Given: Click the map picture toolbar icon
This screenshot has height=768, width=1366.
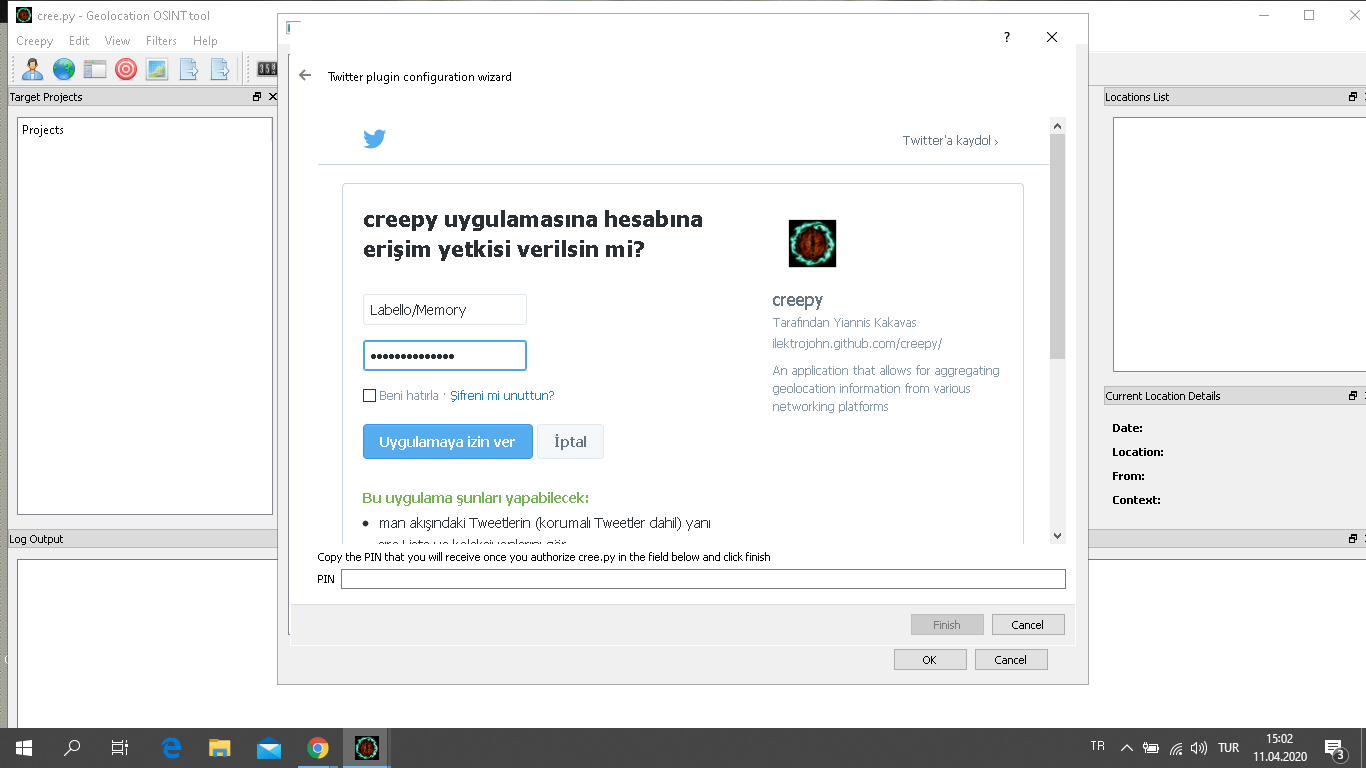Looking at the screenshot, I should pyautogui.click(x=157, y=69).
